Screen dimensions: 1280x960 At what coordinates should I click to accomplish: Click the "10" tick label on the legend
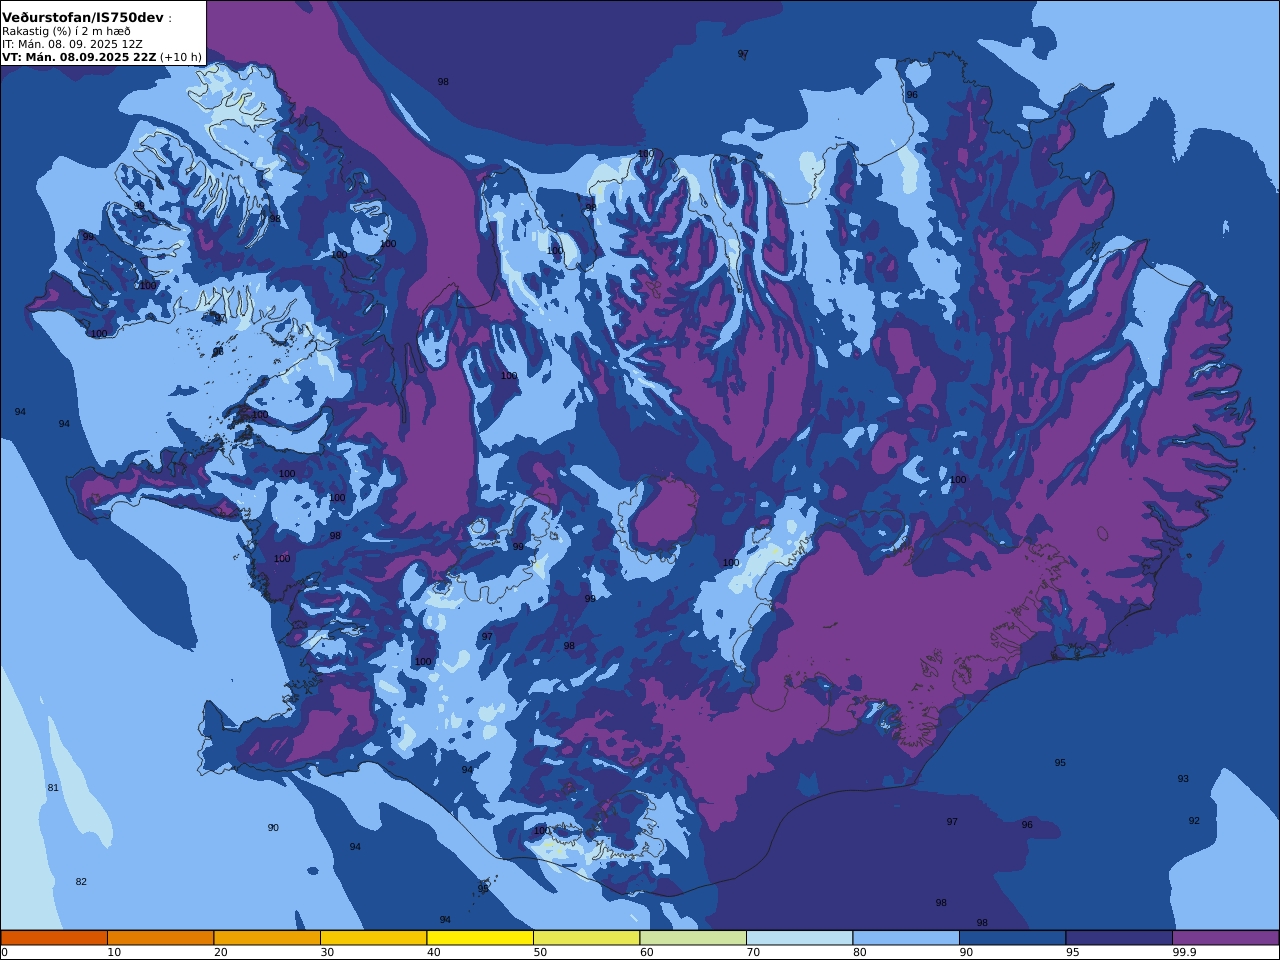[x=114, y=952]
